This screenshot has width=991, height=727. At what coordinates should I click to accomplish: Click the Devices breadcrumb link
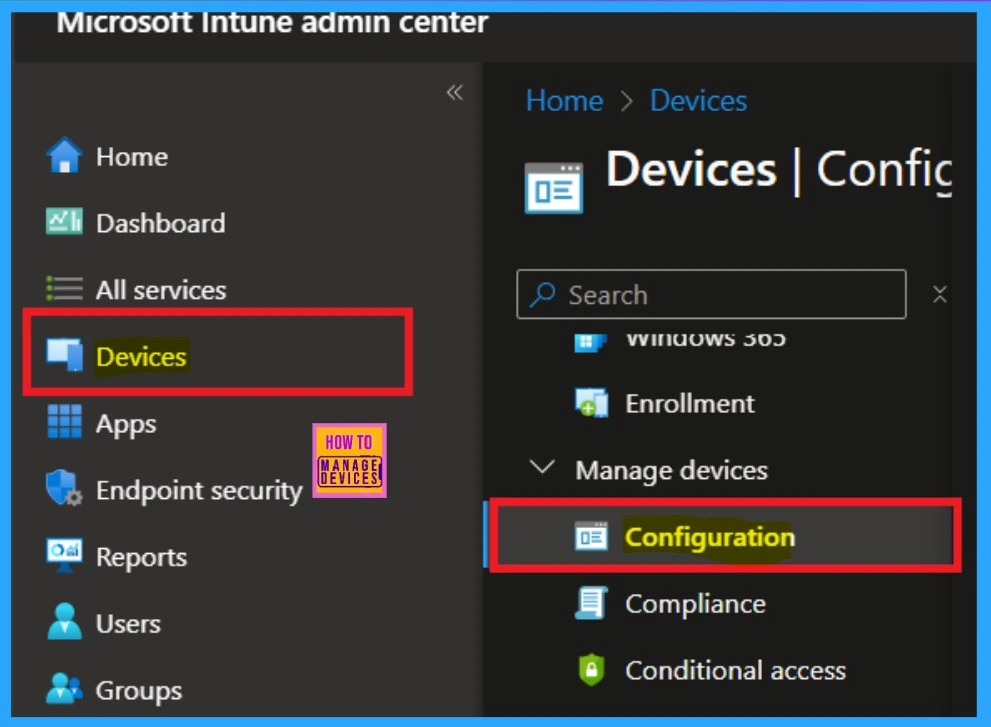point(698,101)
